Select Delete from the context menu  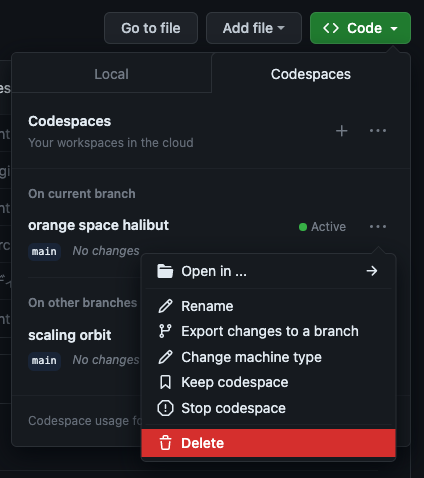click(268, 443)
